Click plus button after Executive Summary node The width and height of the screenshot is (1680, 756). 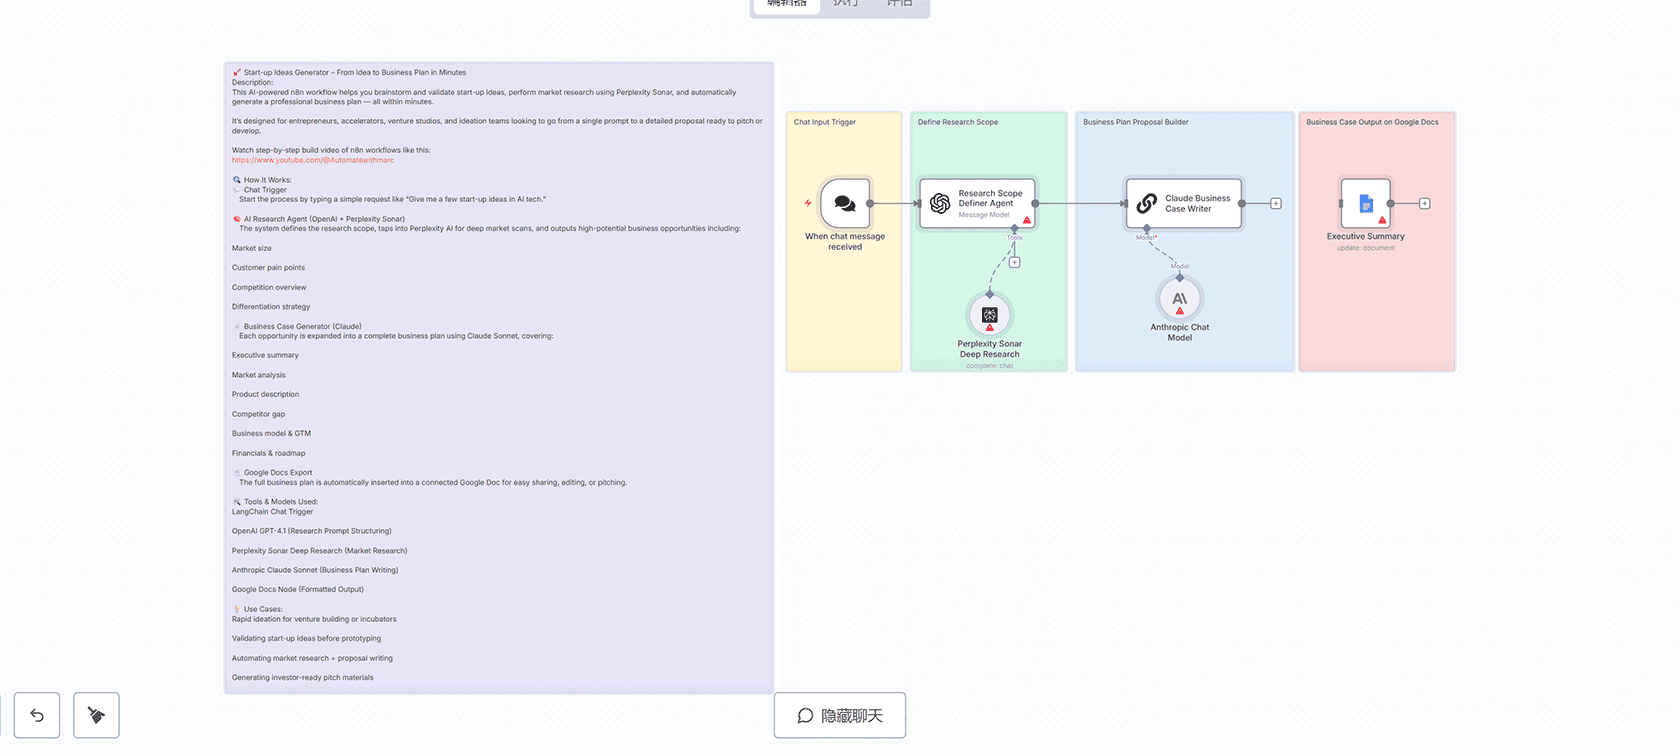coord(1425,204)
